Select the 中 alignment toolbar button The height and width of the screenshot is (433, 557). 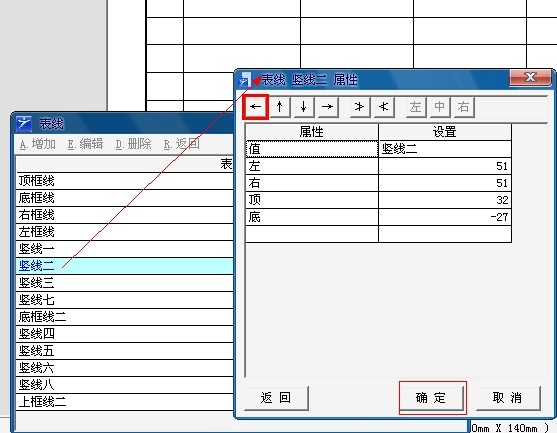pos(439,107)
